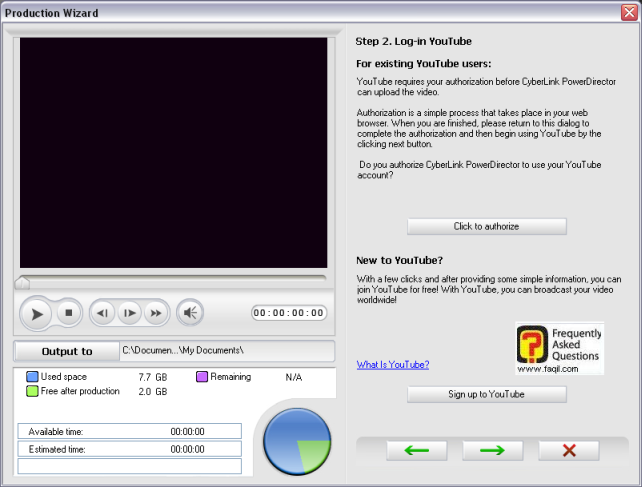Move the preview seek slider thumb
The image size is (642, 487).
point(22,283)
